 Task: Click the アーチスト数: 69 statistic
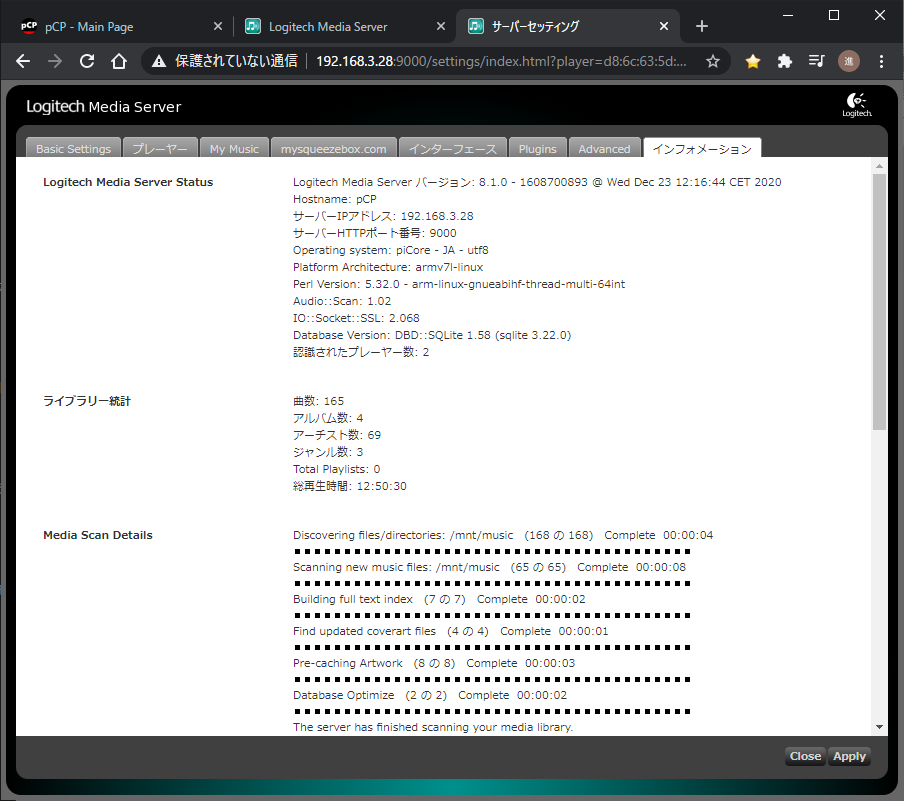[x=337, y=435]
